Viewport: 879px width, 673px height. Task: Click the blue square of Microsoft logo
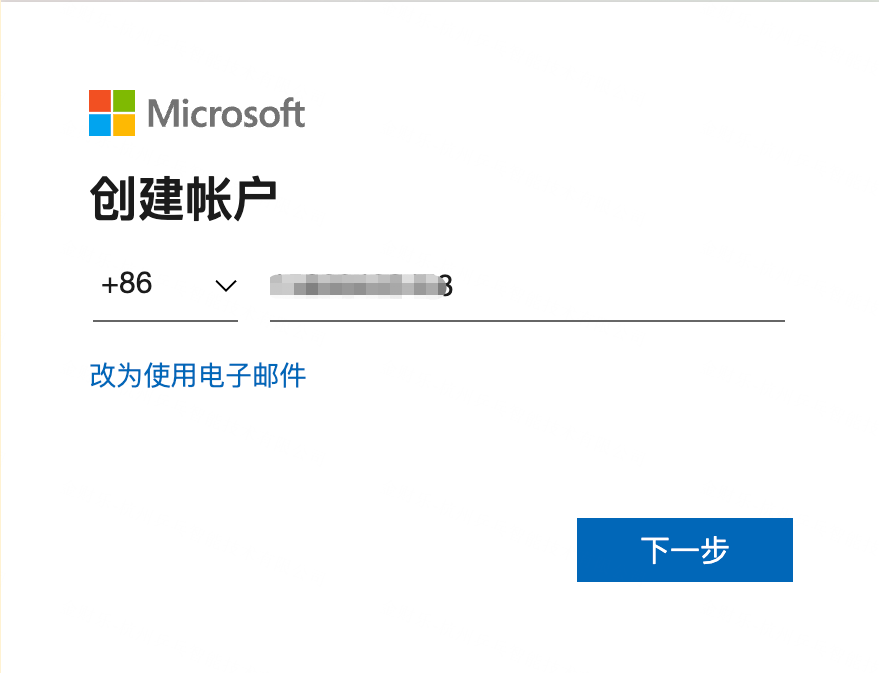[100, 125]
